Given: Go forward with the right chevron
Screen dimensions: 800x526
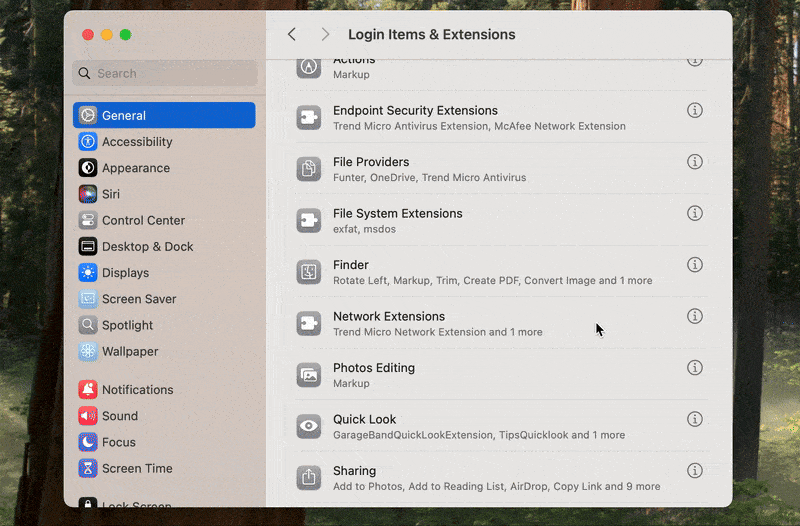Looking at the screenshot, I should point(325,34).
